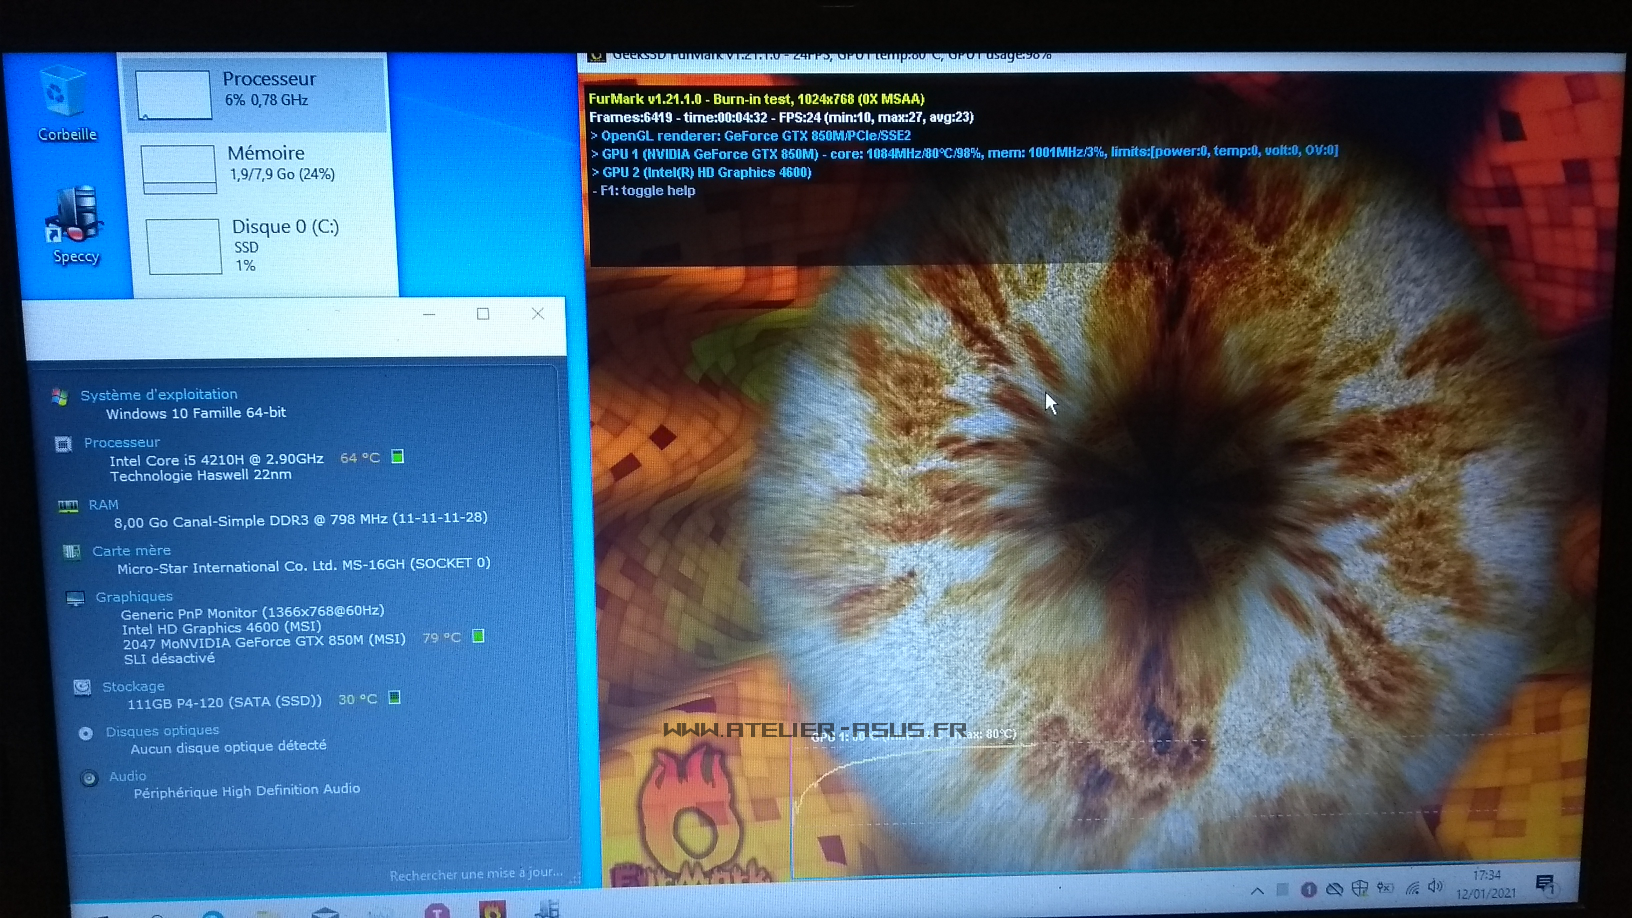Open the Stockage section heading
Image resolution: width=1632 pixels, height=918 pixels.
pos(133,686)
